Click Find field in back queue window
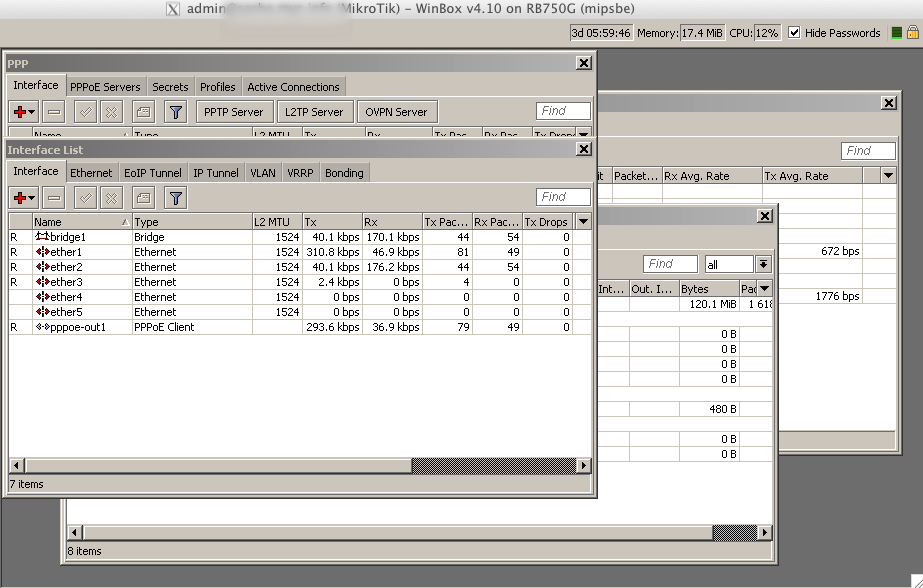This screenshot has height=588, width=923. [x=868, y=151]
